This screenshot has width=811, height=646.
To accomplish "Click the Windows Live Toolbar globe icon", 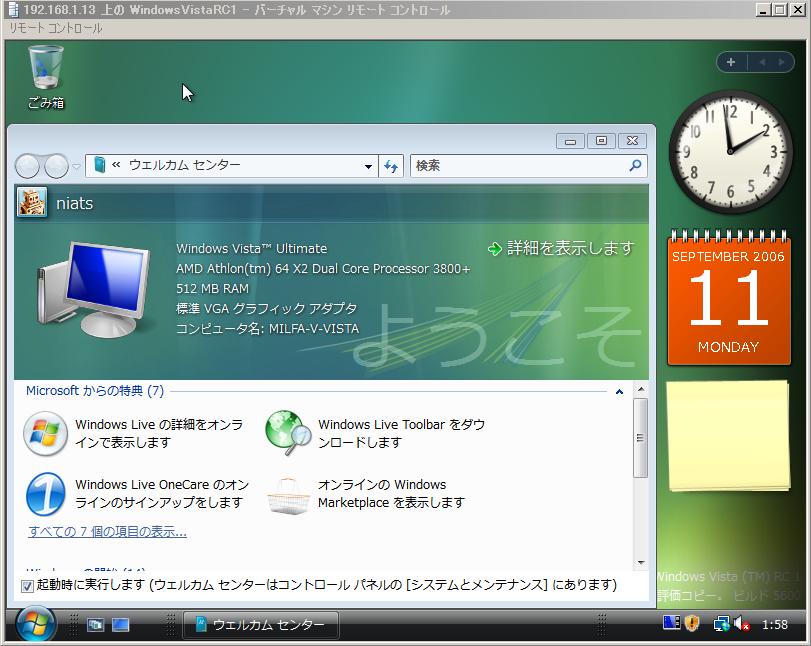I will pos(288,432).
